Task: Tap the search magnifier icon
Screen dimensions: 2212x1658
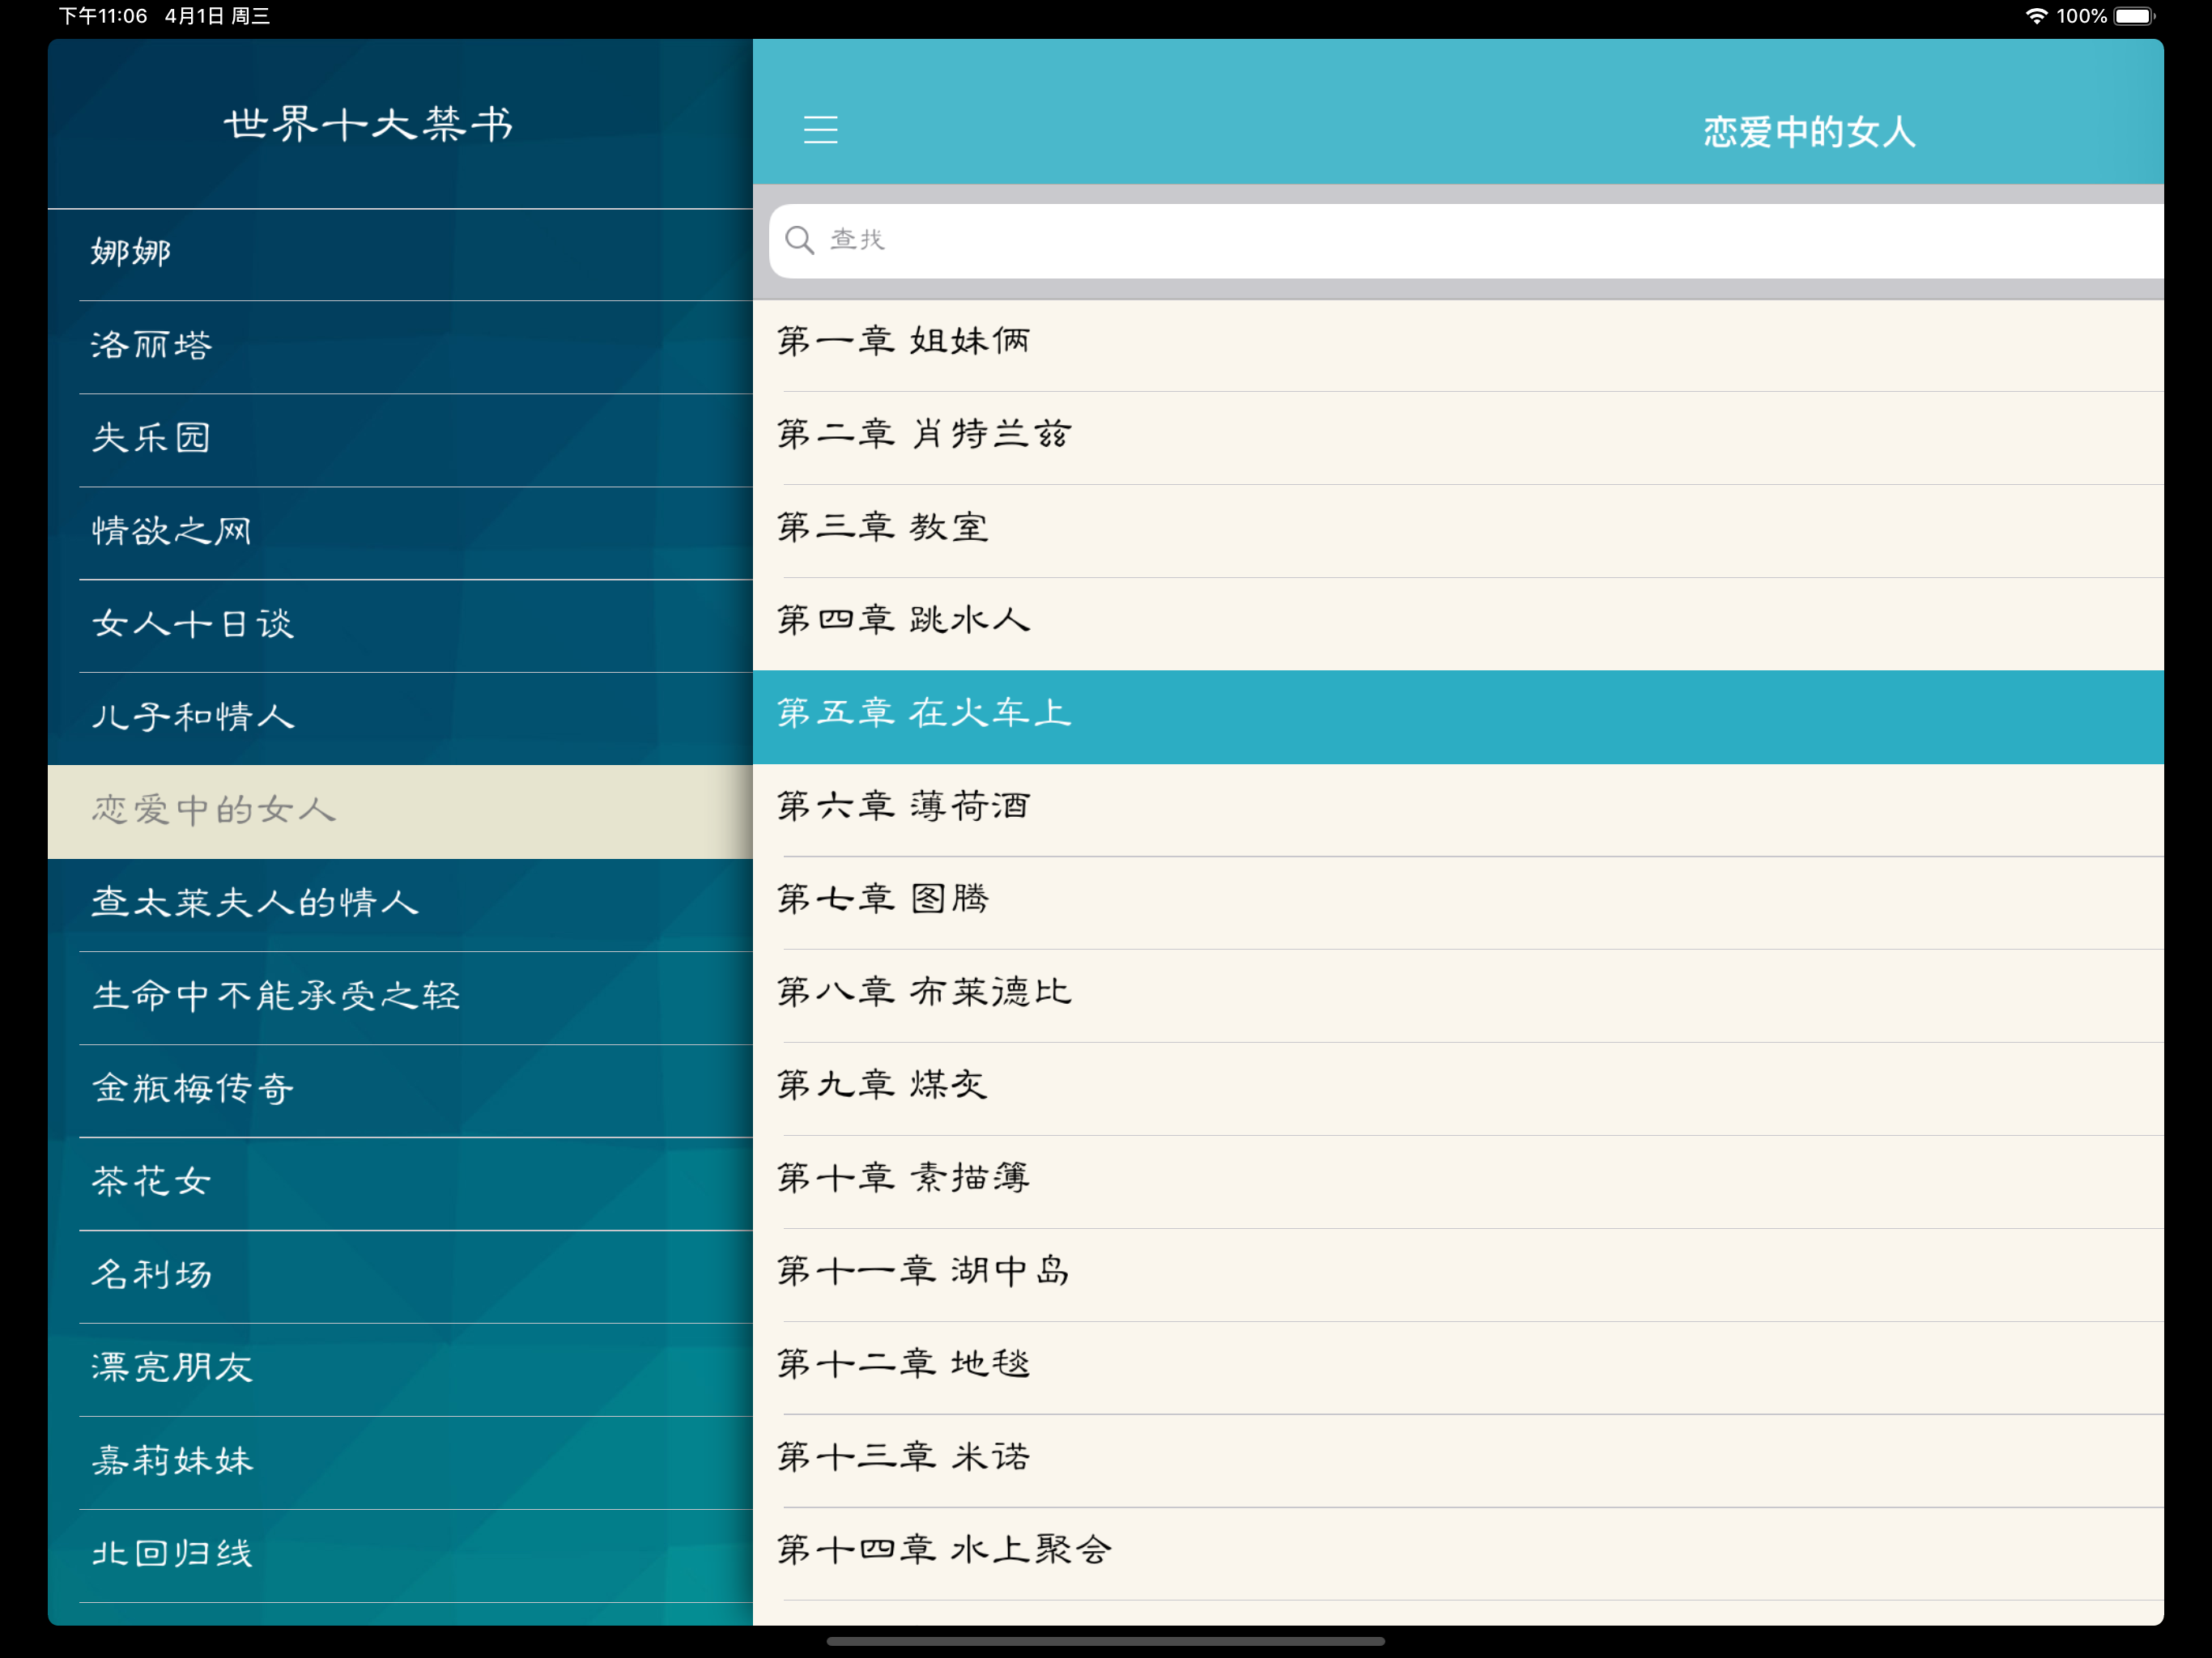Action: click(799, 240)
